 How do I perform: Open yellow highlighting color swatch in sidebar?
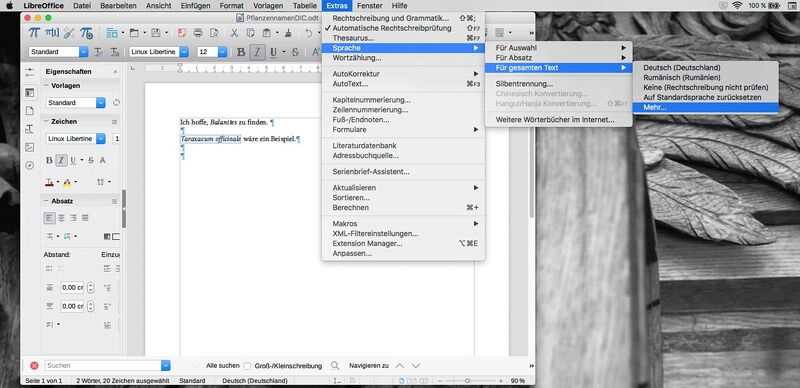click(67, 182)
